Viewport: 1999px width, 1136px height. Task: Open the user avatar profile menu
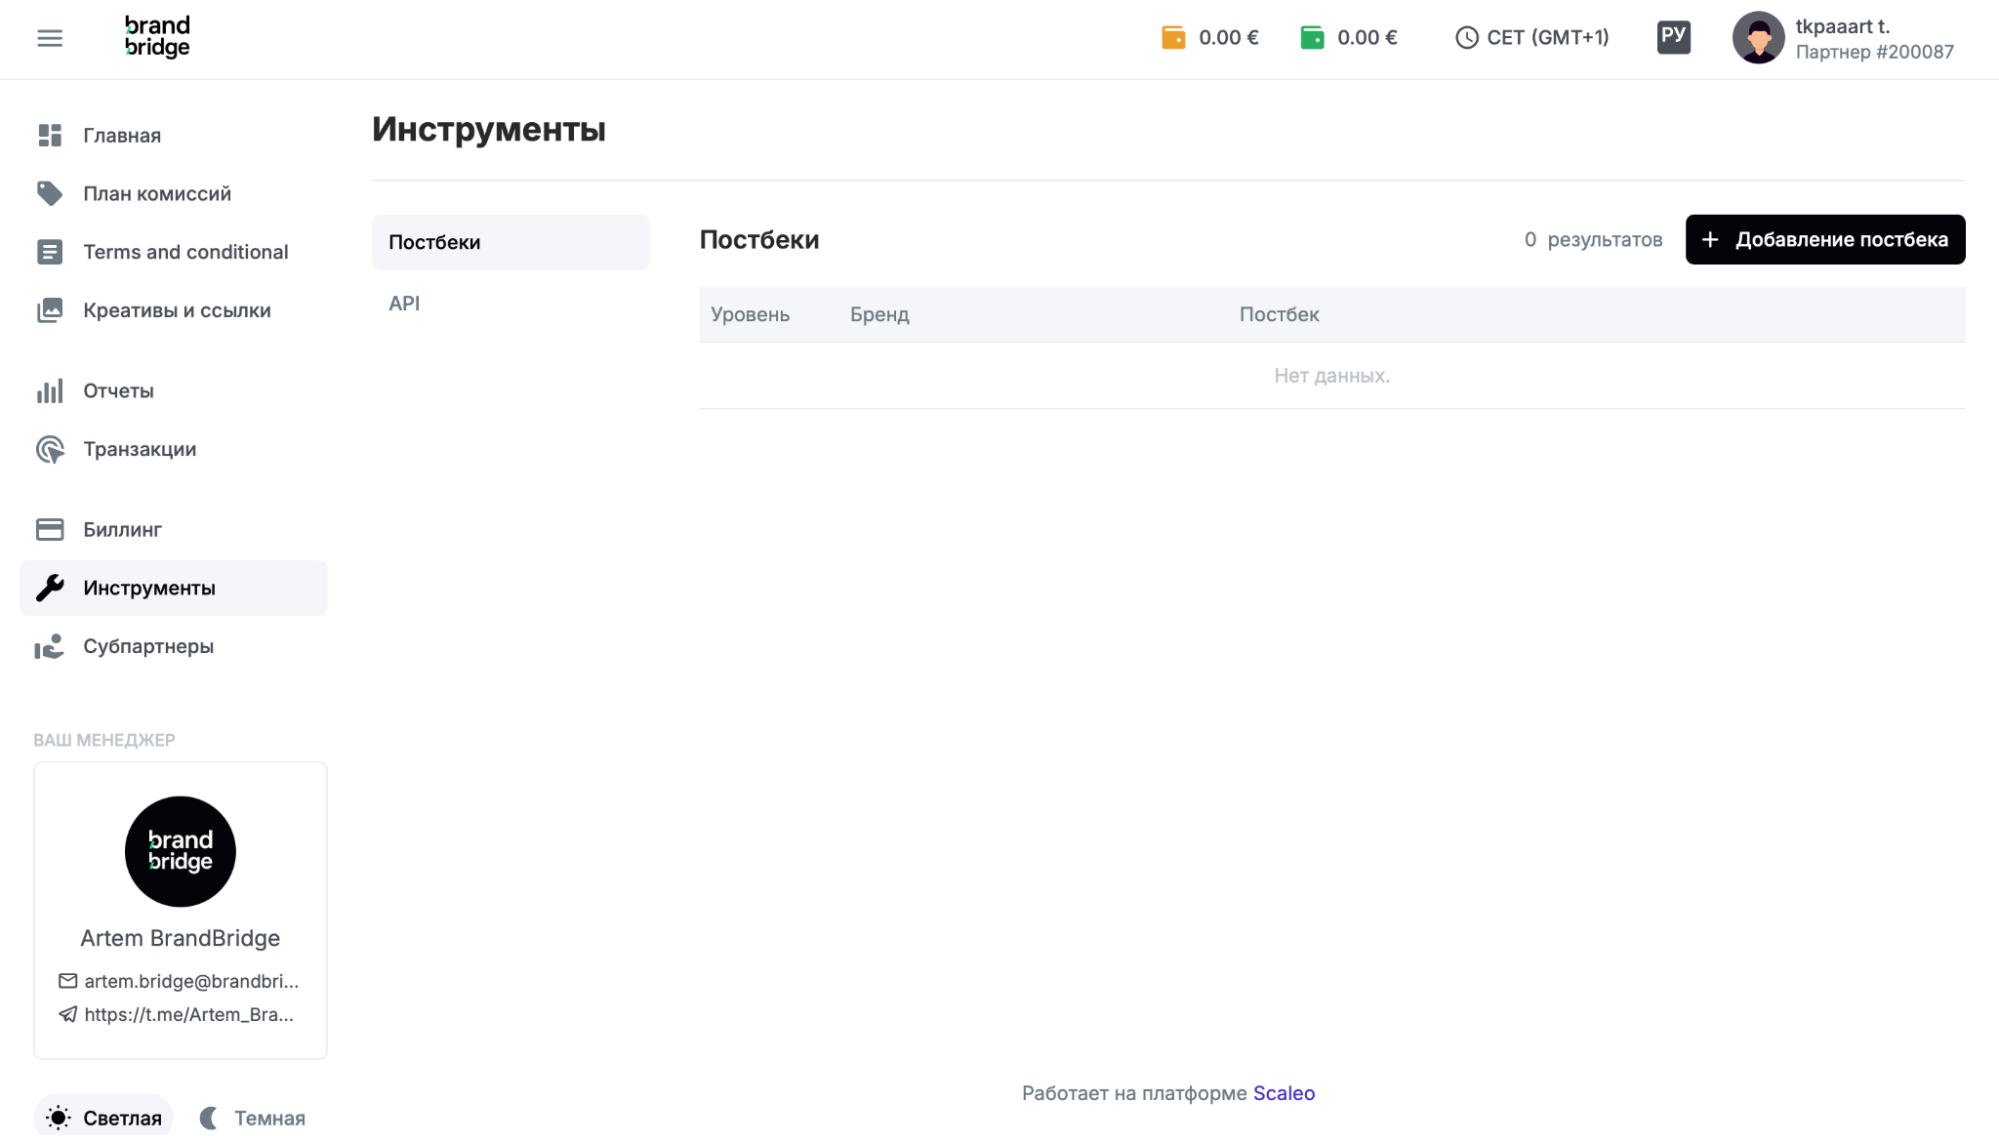click(1758, 38)
